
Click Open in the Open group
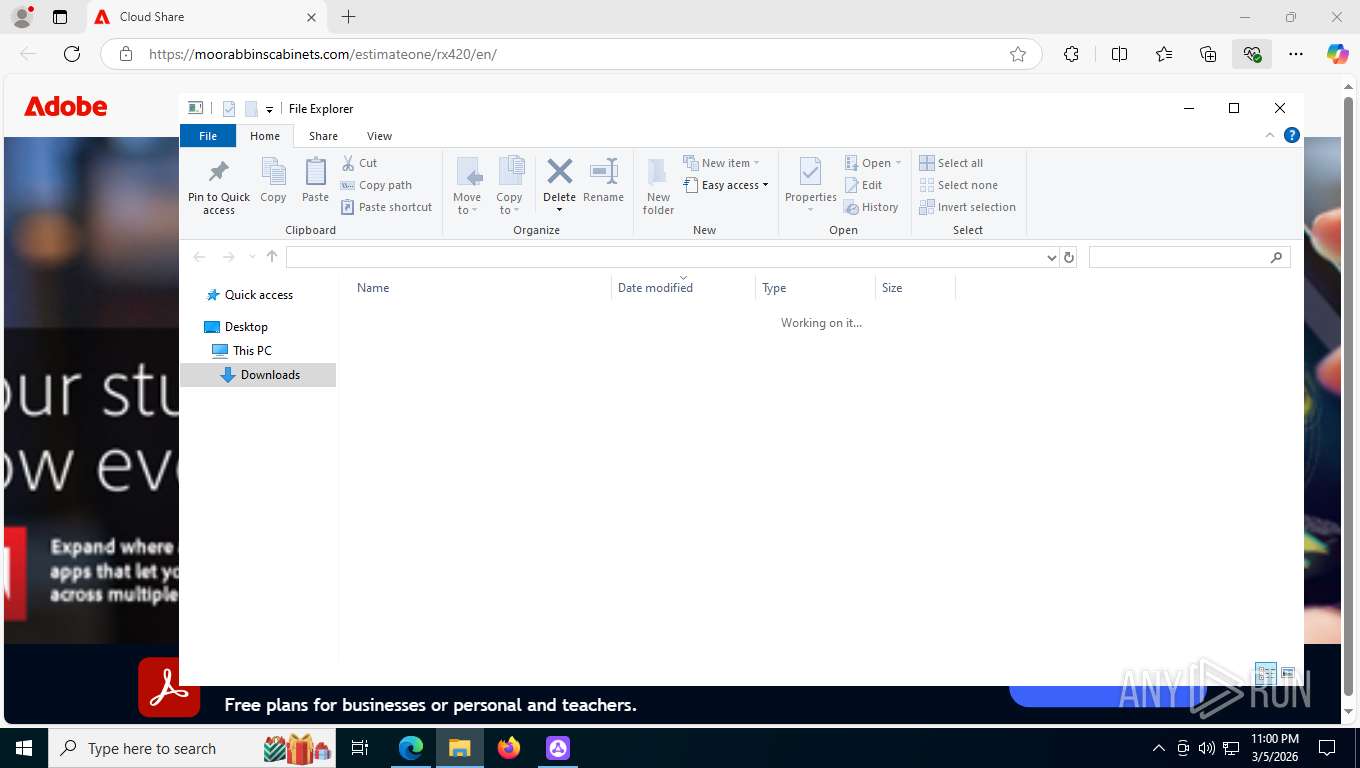(x=873, y=163)
